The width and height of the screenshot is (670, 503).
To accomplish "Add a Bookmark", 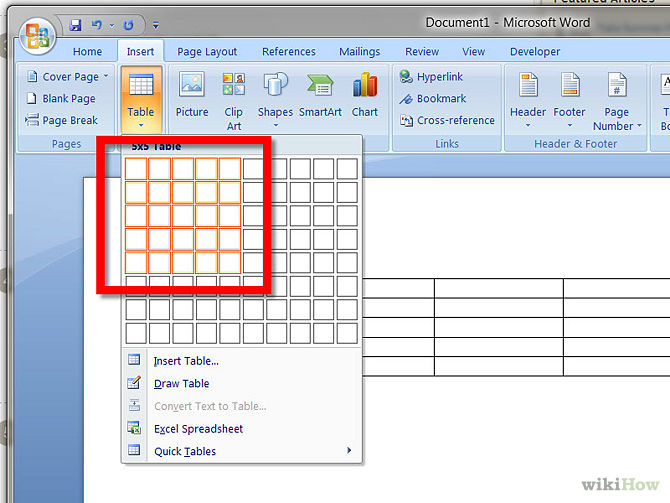I will (x=433, y=99).
